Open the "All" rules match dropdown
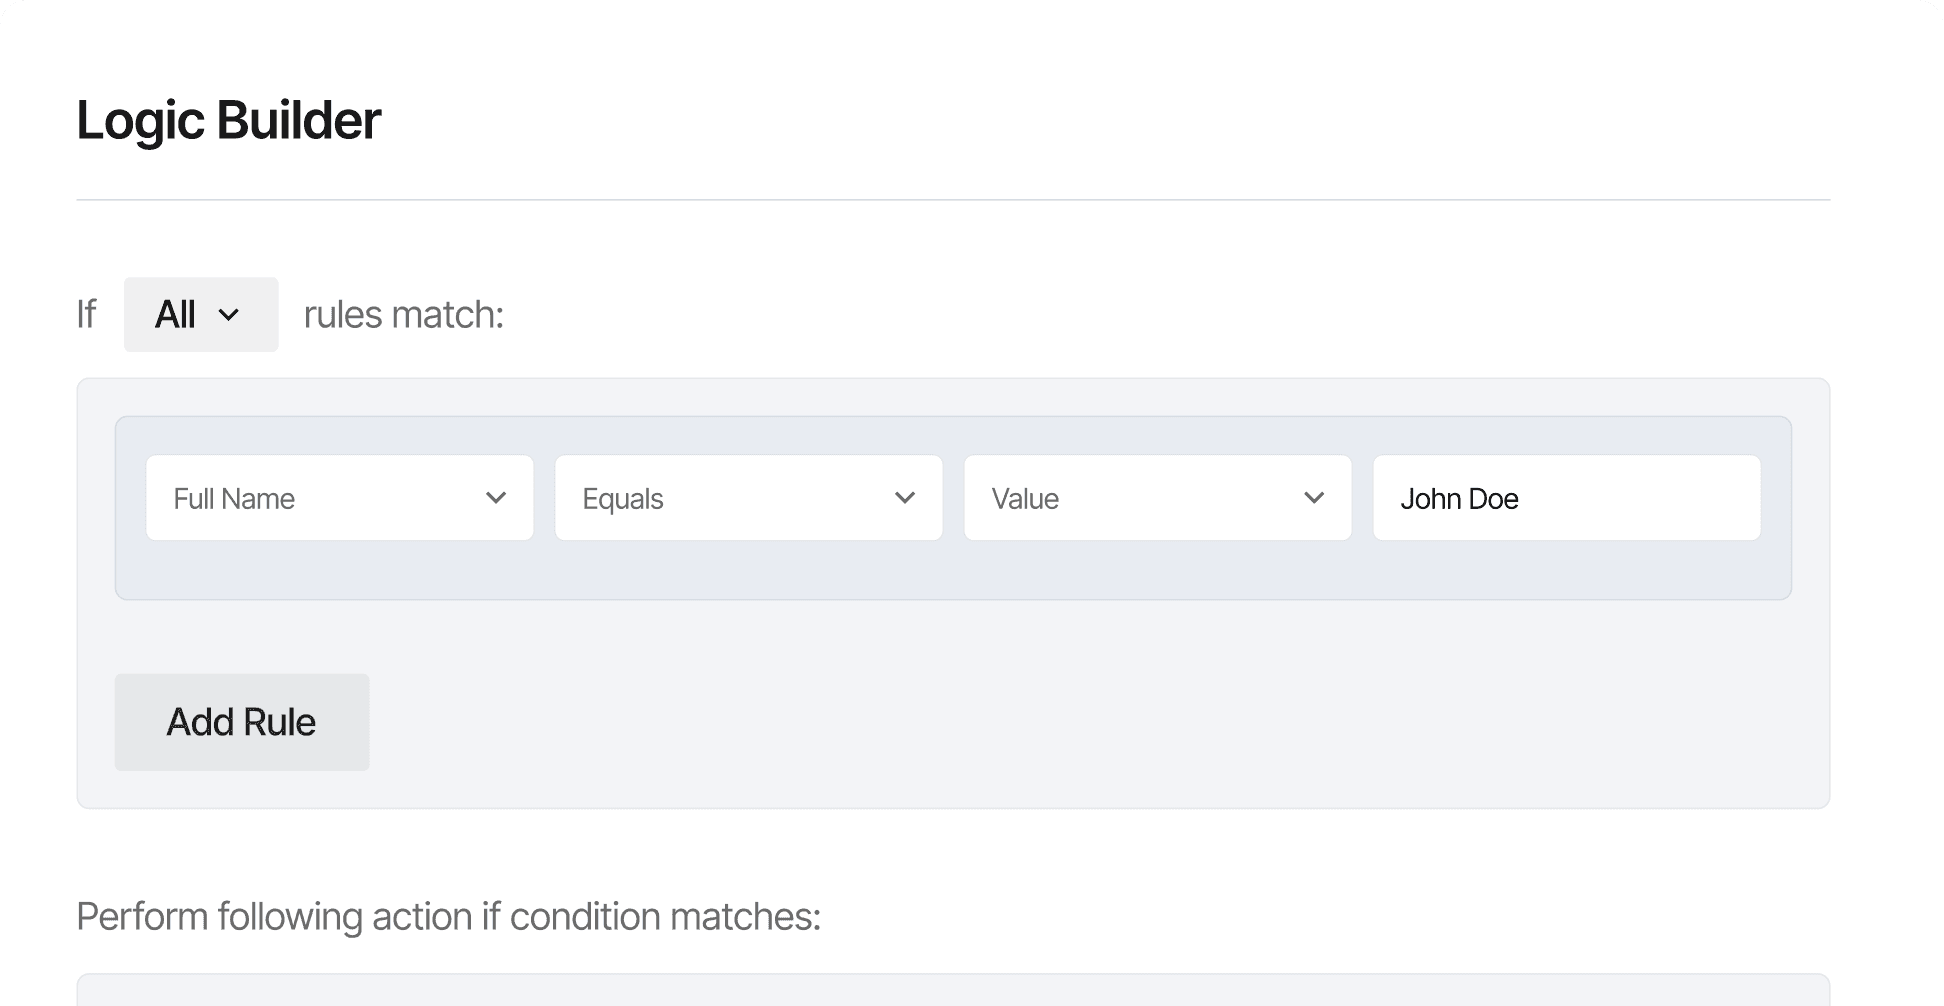The image size is (1944, 1006). click(x=200, y=315)
